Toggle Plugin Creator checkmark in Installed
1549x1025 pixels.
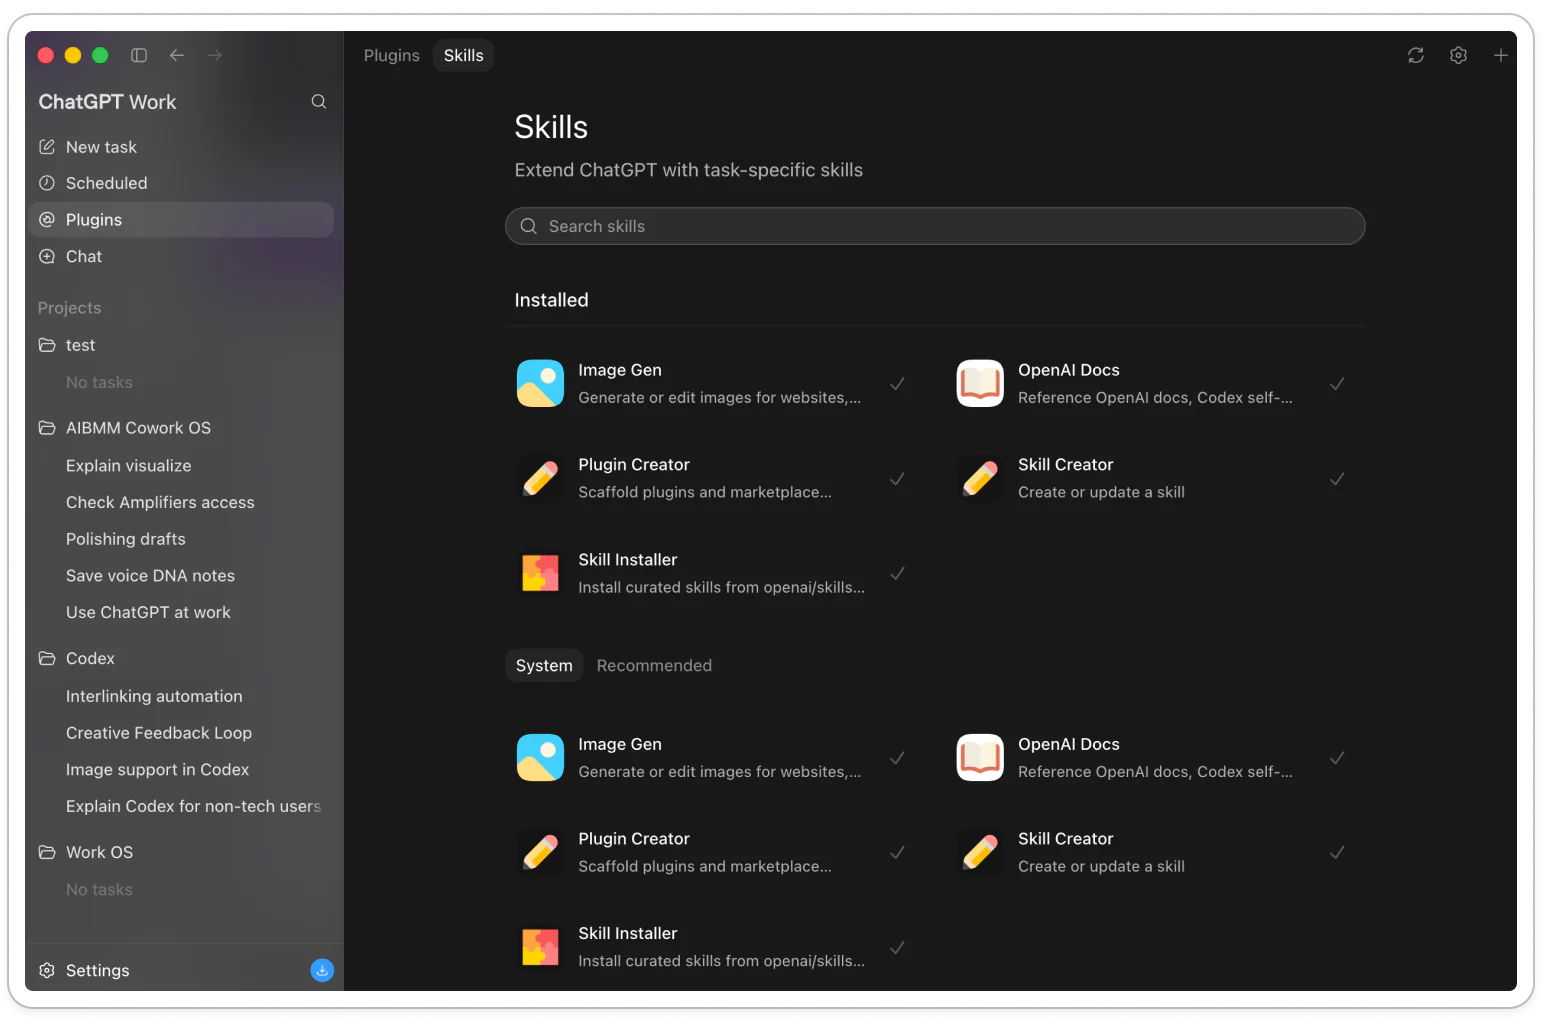click(898, 479)
